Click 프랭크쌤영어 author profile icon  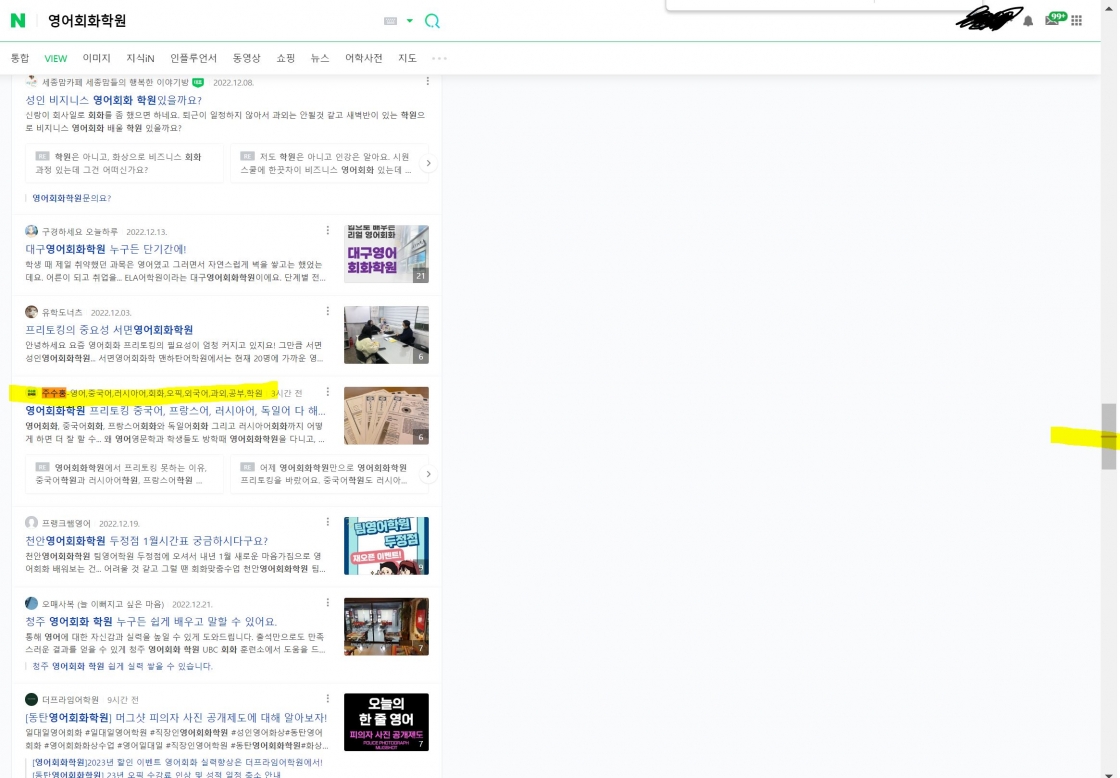[32, 523]
